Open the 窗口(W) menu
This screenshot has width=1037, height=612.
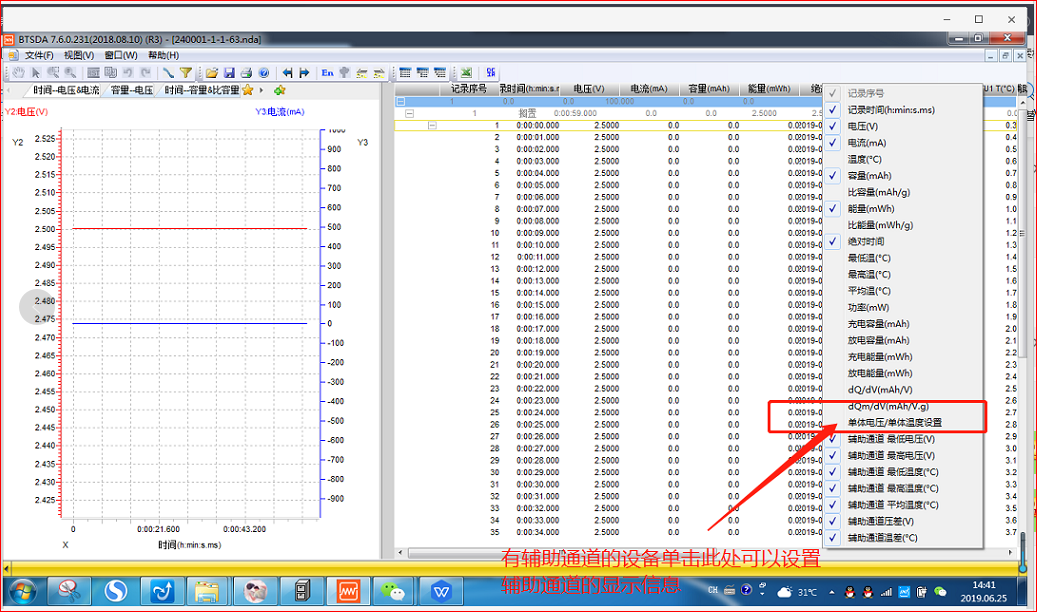(x=121, y=56)
